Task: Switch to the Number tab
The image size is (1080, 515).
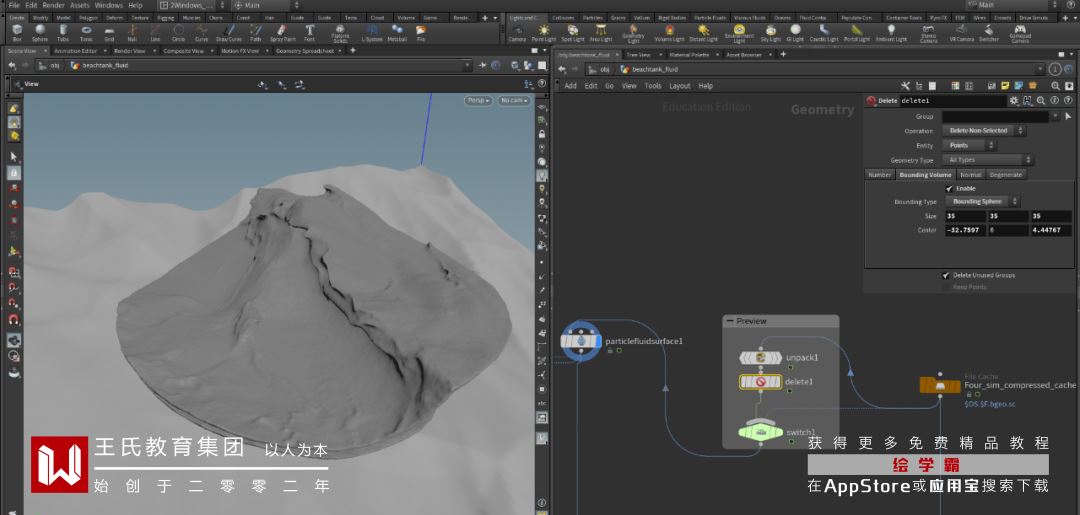Action: point(880,174)
